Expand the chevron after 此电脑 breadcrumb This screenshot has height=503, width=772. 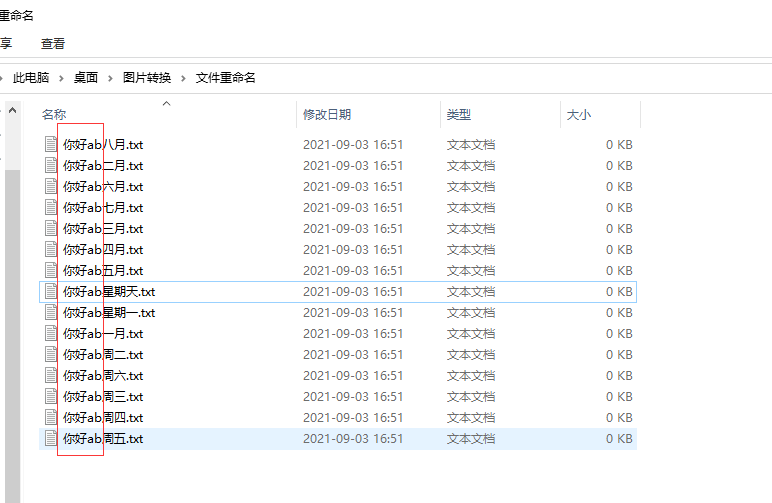[62, 78]
